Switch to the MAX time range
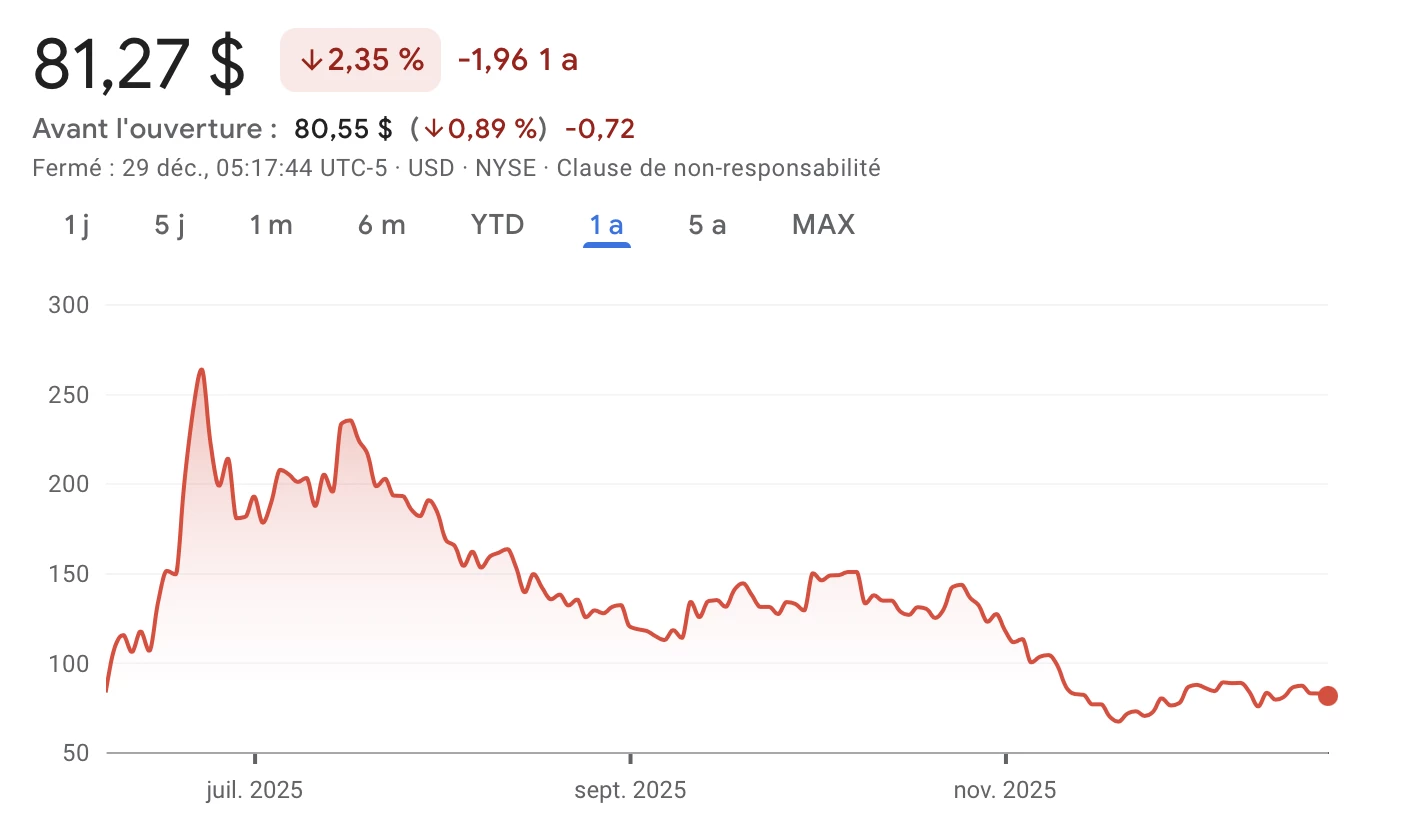The width and height of the screenshot is (1404, 832). (x=823, y=225)
